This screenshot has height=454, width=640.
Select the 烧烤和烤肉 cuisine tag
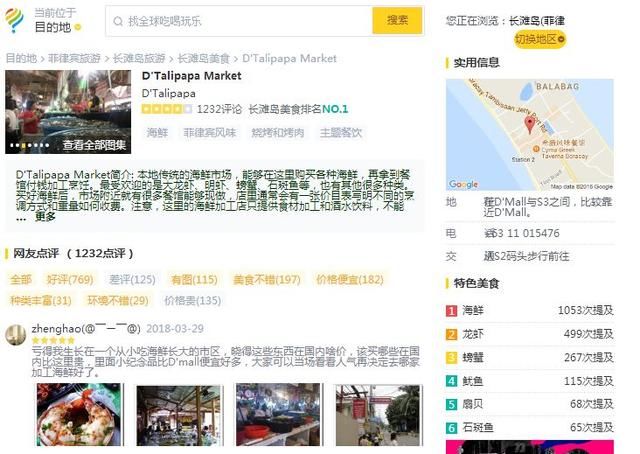pos(278,133)
